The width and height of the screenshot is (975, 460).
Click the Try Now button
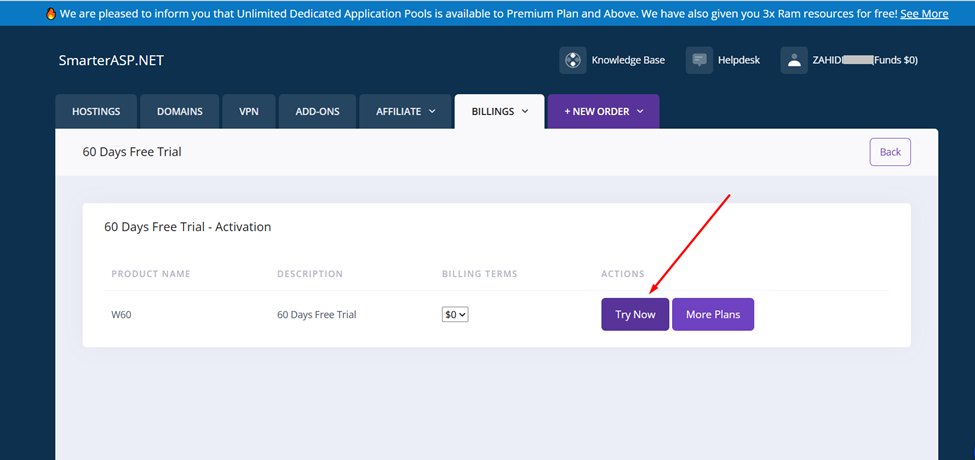[635, 314]
